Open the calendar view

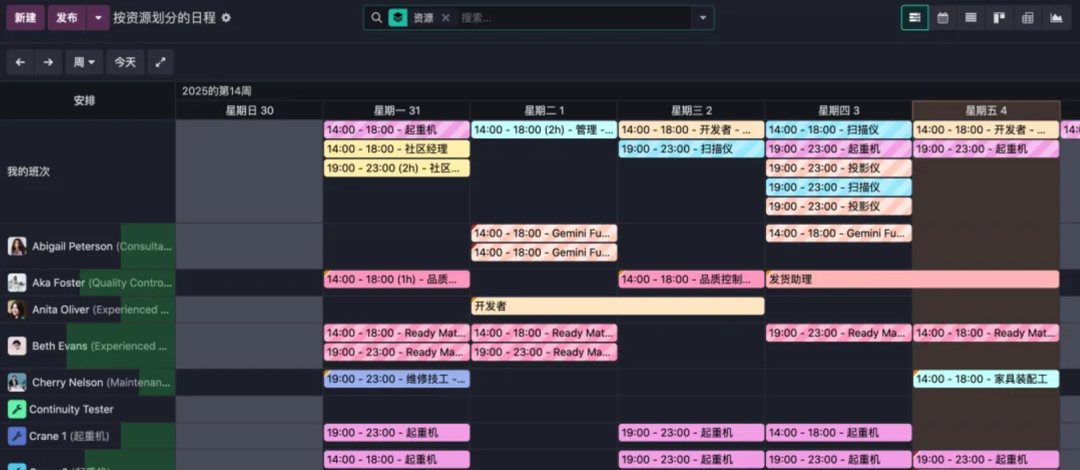pos(942,18)
